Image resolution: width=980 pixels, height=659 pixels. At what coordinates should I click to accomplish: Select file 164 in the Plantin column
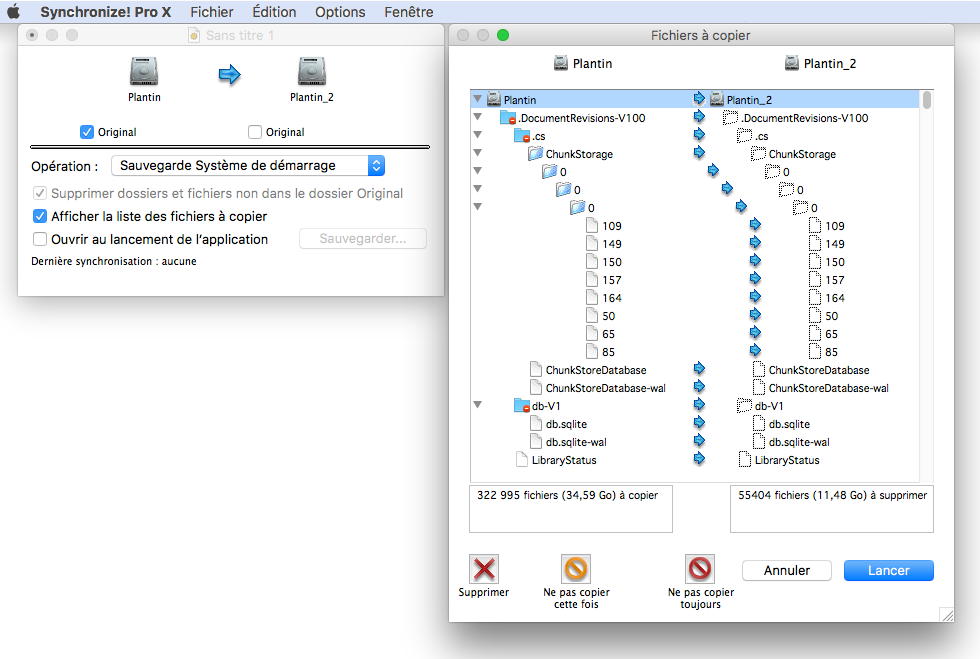point(612,298)
